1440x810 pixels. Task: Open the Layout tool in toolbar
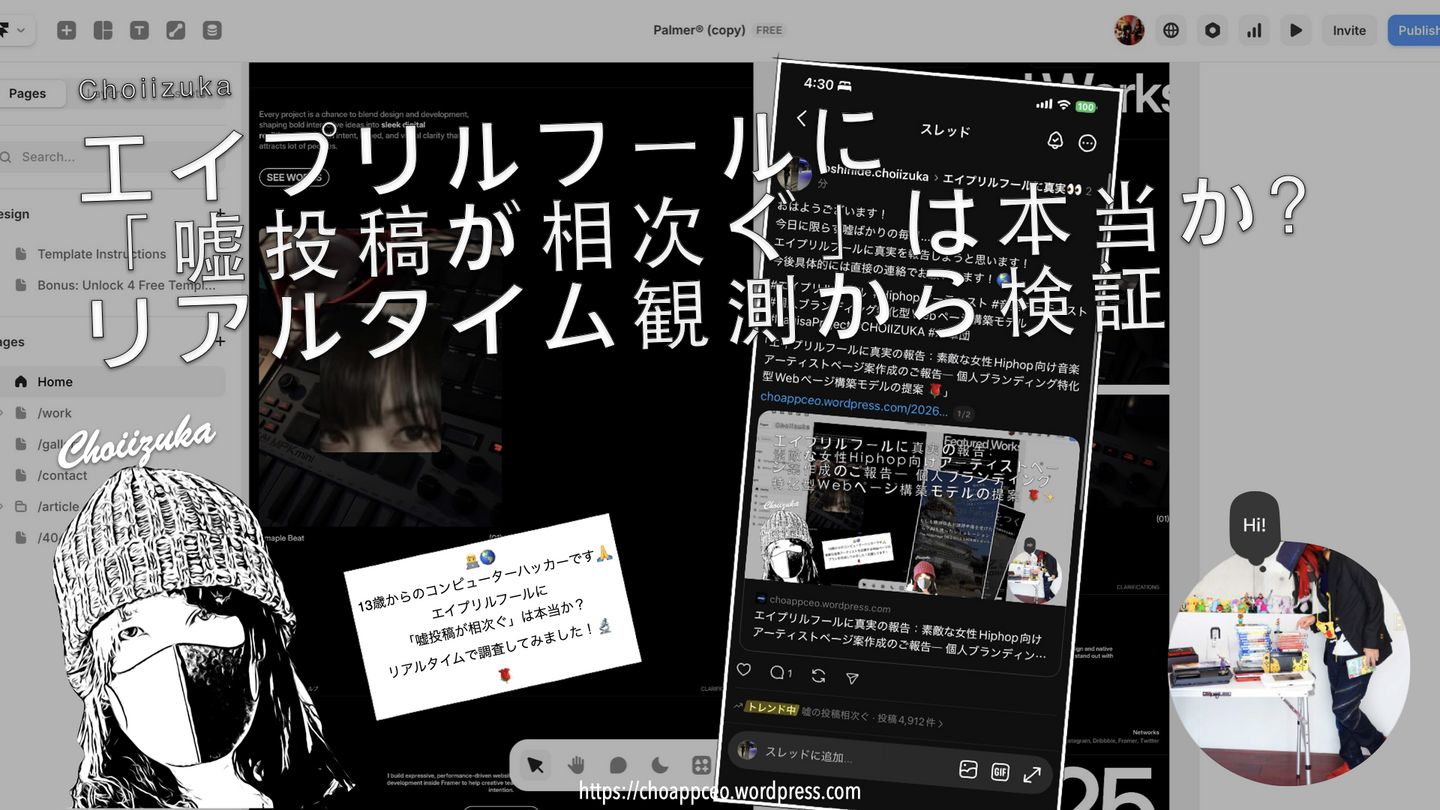pyautogui.click(x=103, y=30)
